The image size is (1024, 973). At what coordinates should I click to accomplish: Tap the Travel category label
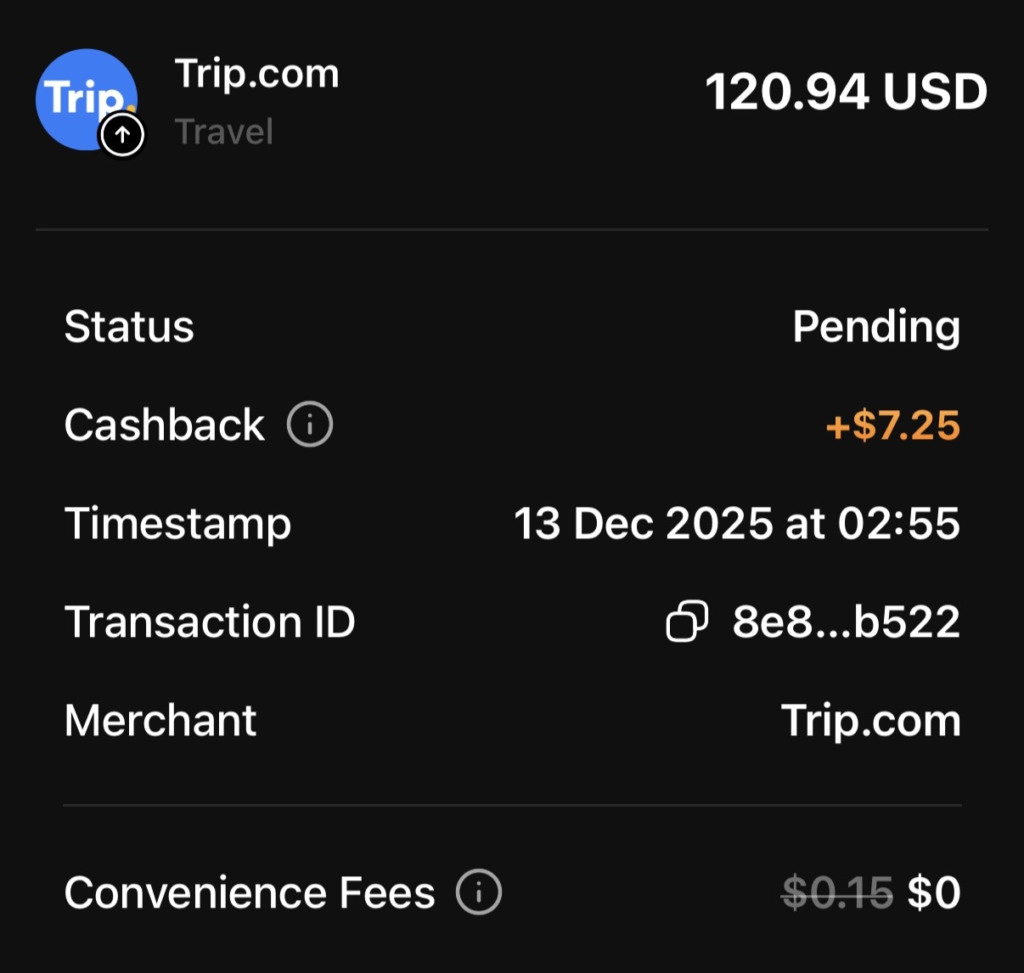[x=224, y=132]
